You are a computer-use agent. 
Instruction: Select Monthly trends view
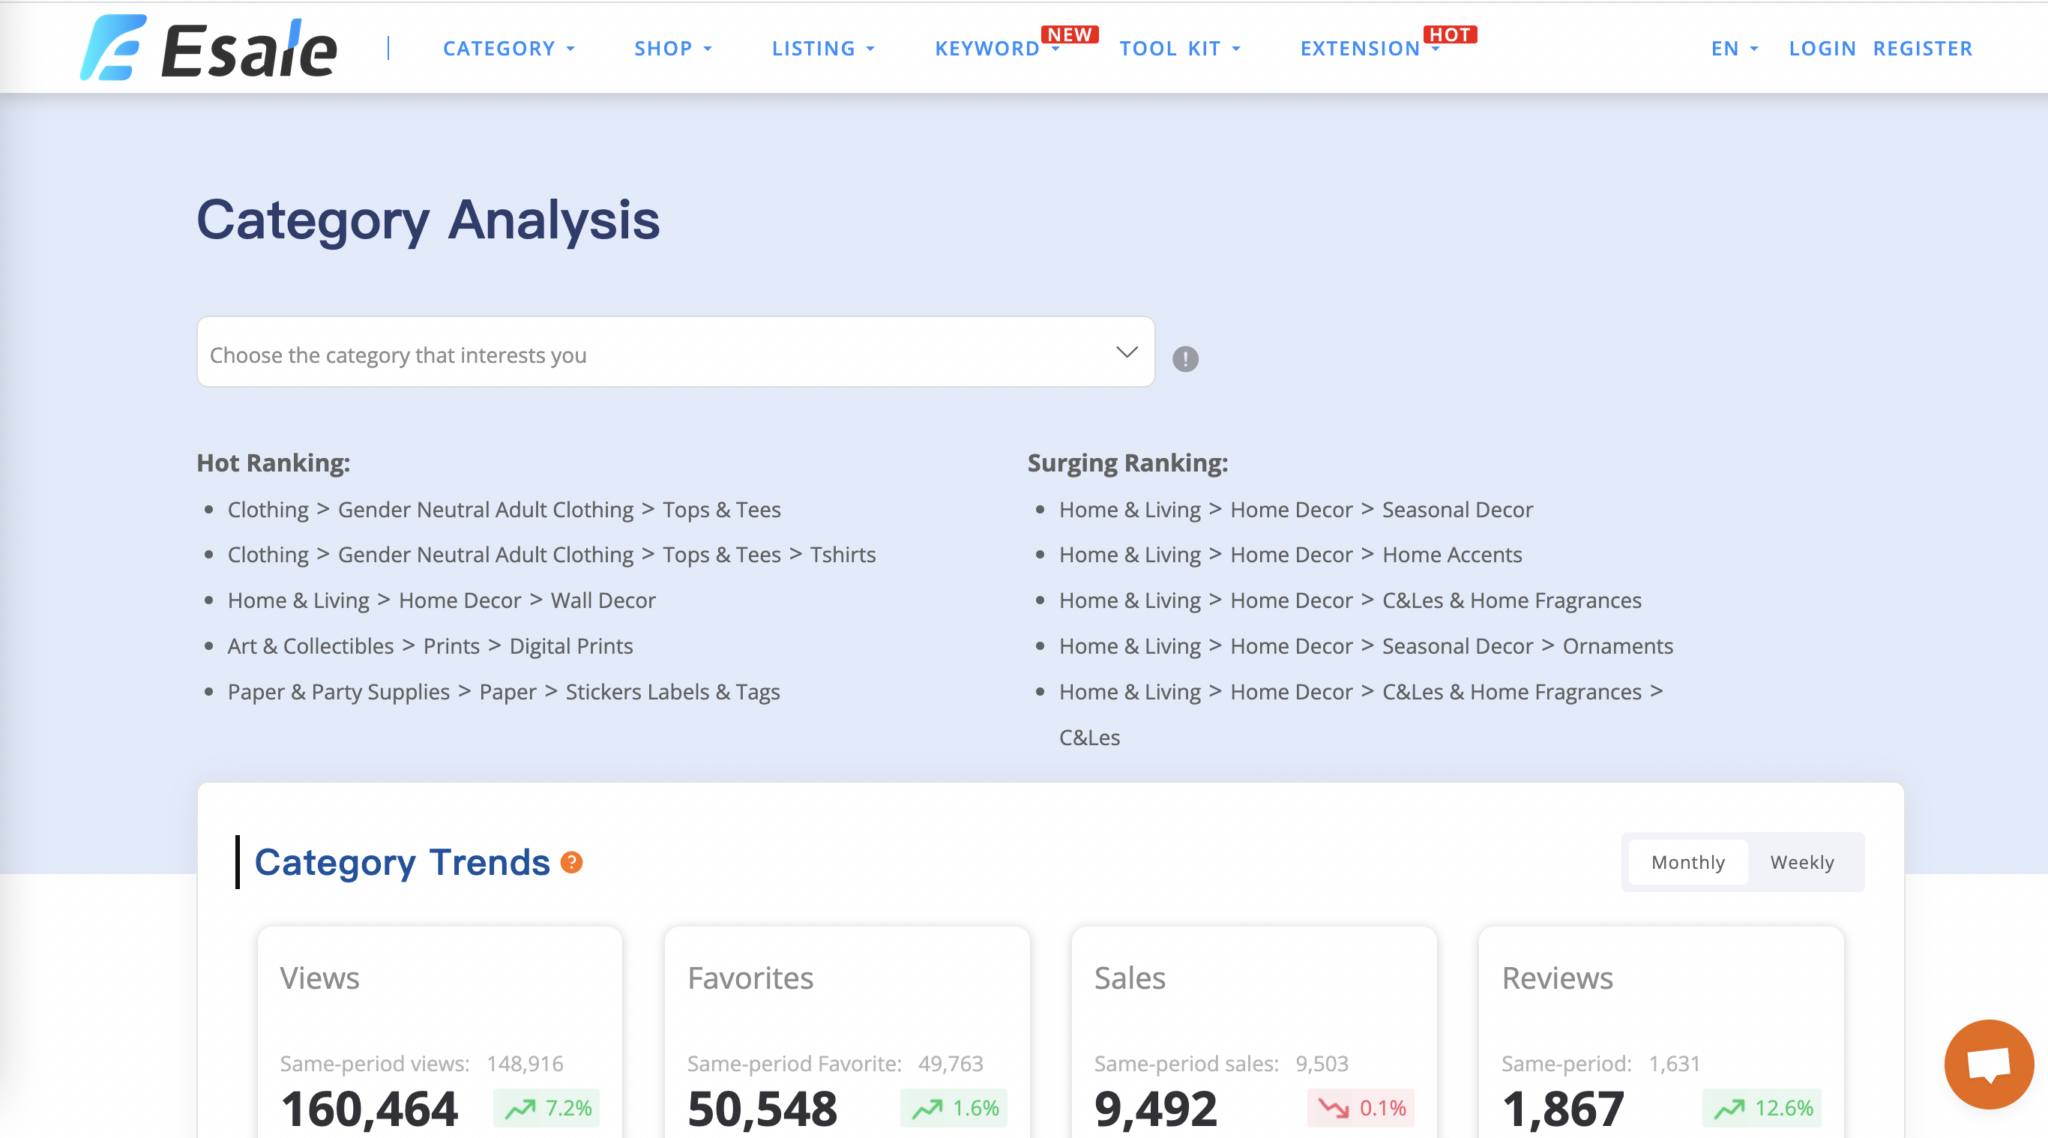click(1687, 861)
